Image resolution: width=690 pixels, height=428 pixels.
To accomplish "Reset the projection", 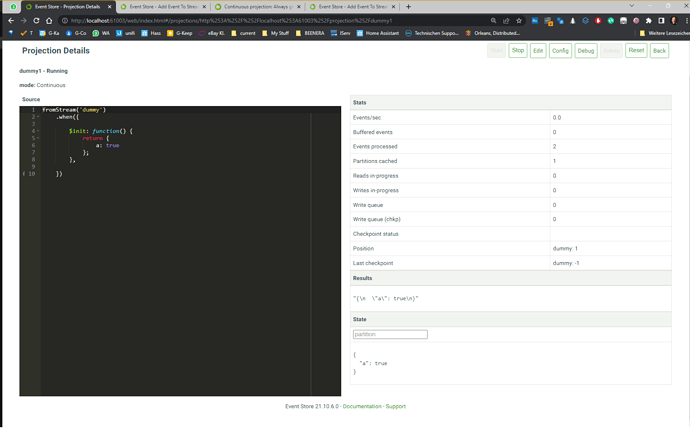I will click(636, 51).
